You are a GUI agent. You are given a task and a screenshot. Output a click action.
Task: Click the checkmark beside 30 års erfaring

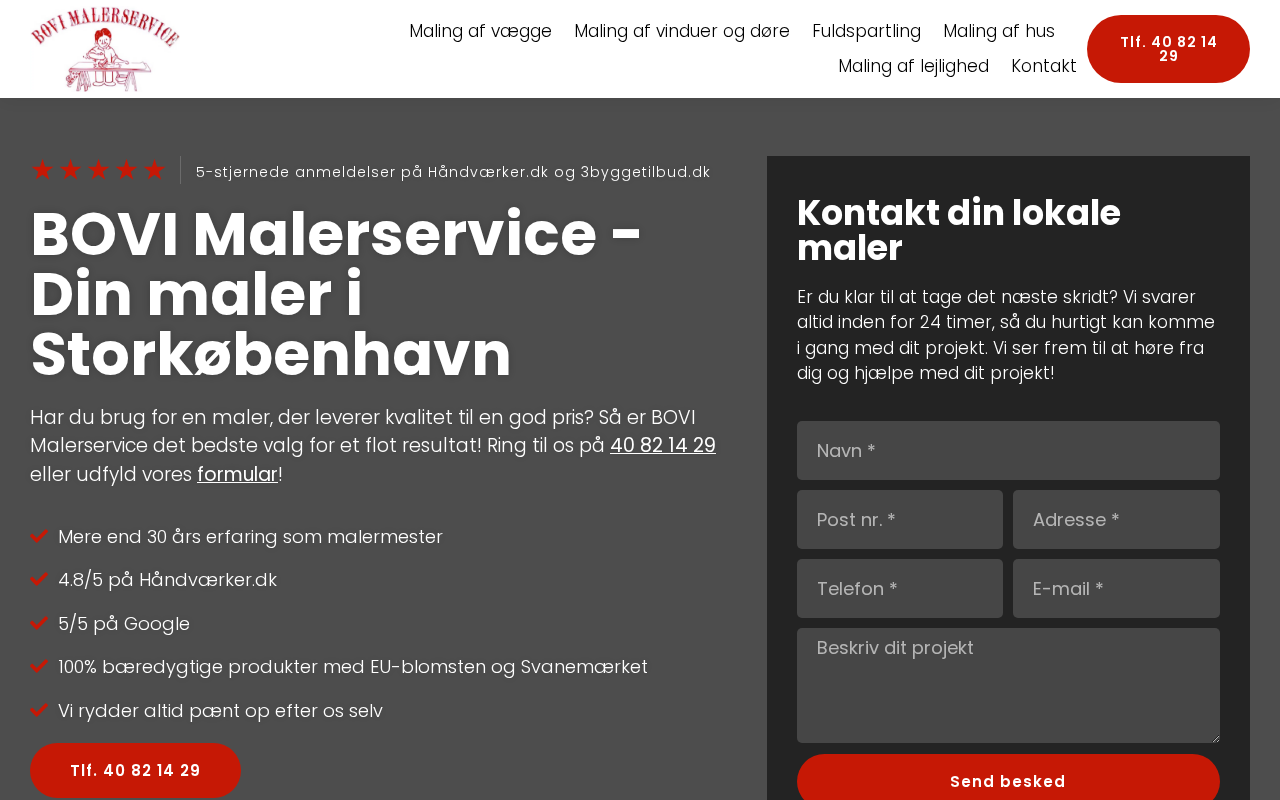39,536
